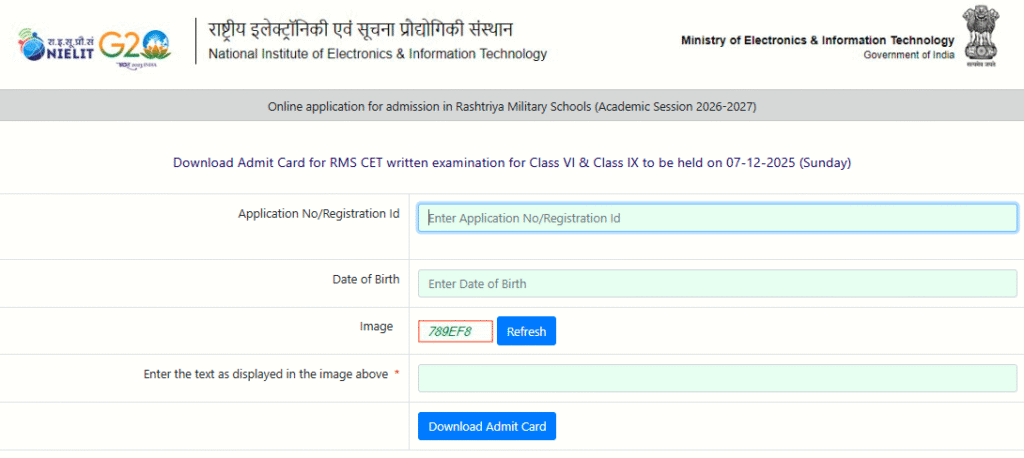Screen dimensions: 1024x458
Task: Click the Rashtriya Military Schools admission banner
Action: pyautogui.click(x=511, y=106)
